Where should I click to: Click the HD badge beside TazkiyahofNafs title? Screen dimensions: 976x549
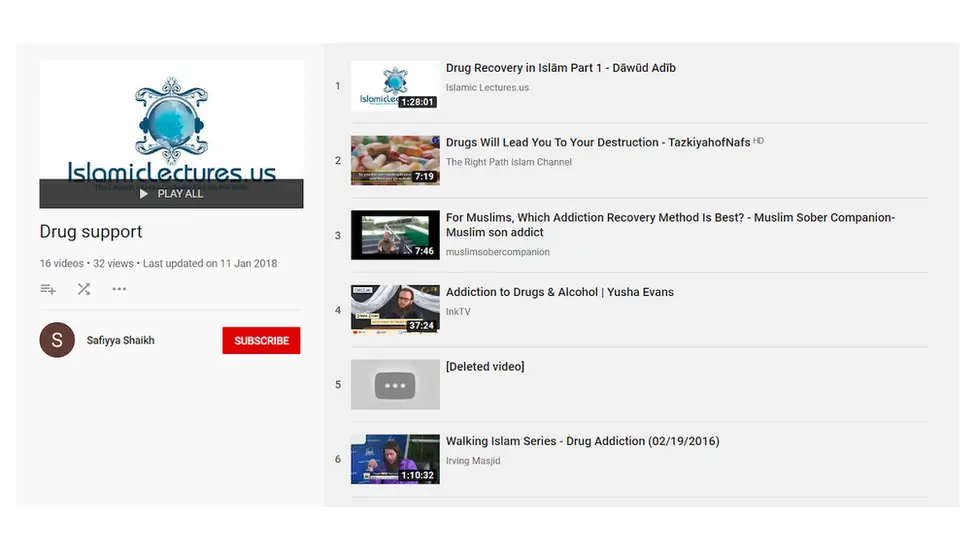point(759,141)
